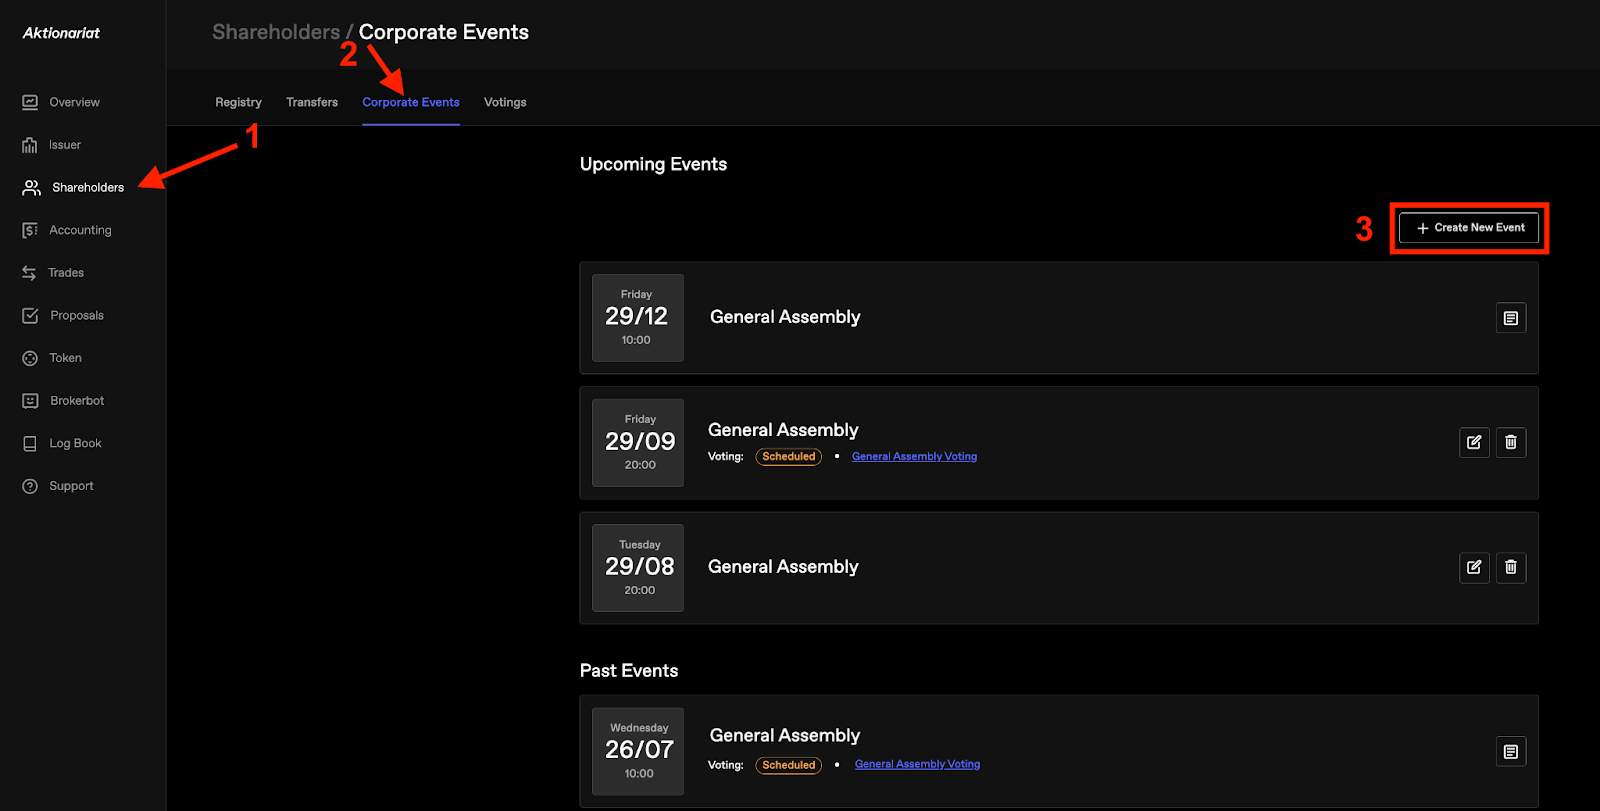
Task: Go to Accounting in the sidebar
Action: (80, 230)
